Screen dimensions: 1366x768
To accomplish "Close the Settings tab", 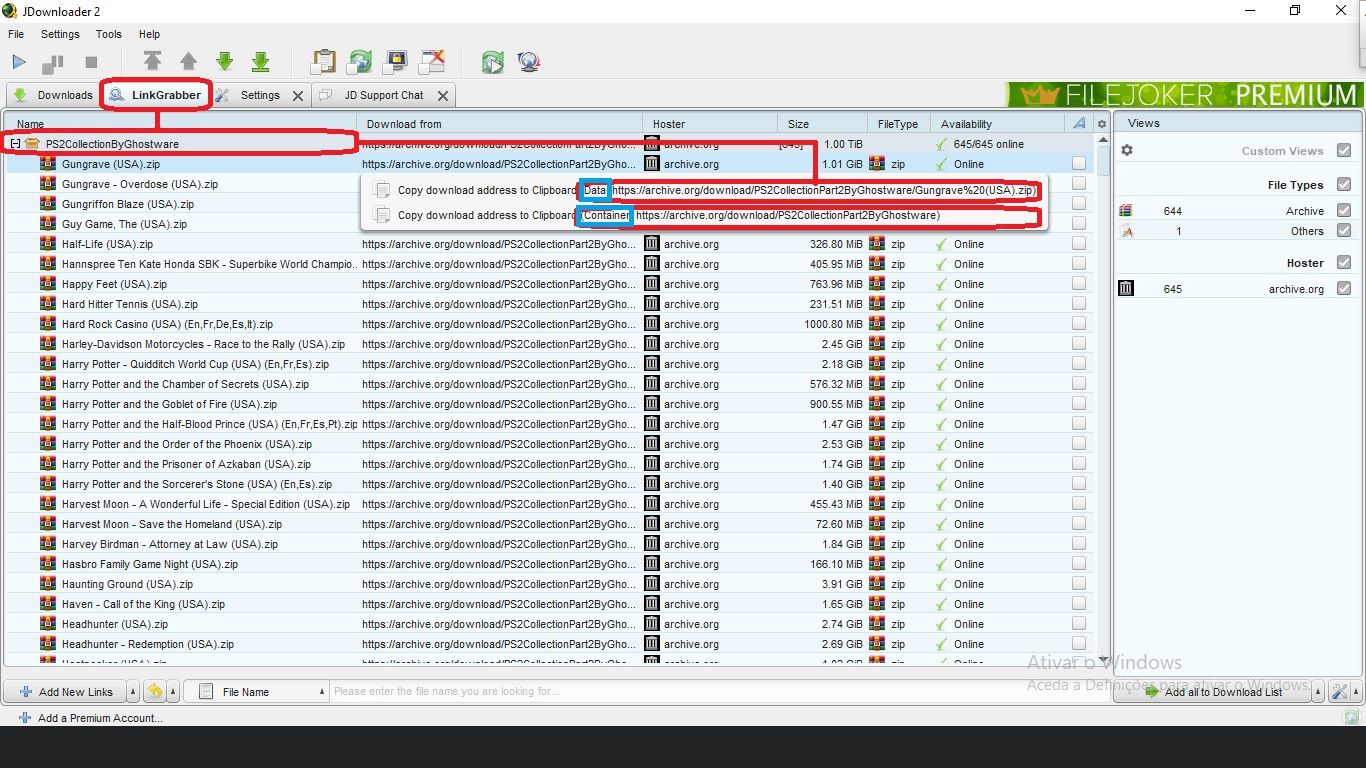I will (297, 96).
